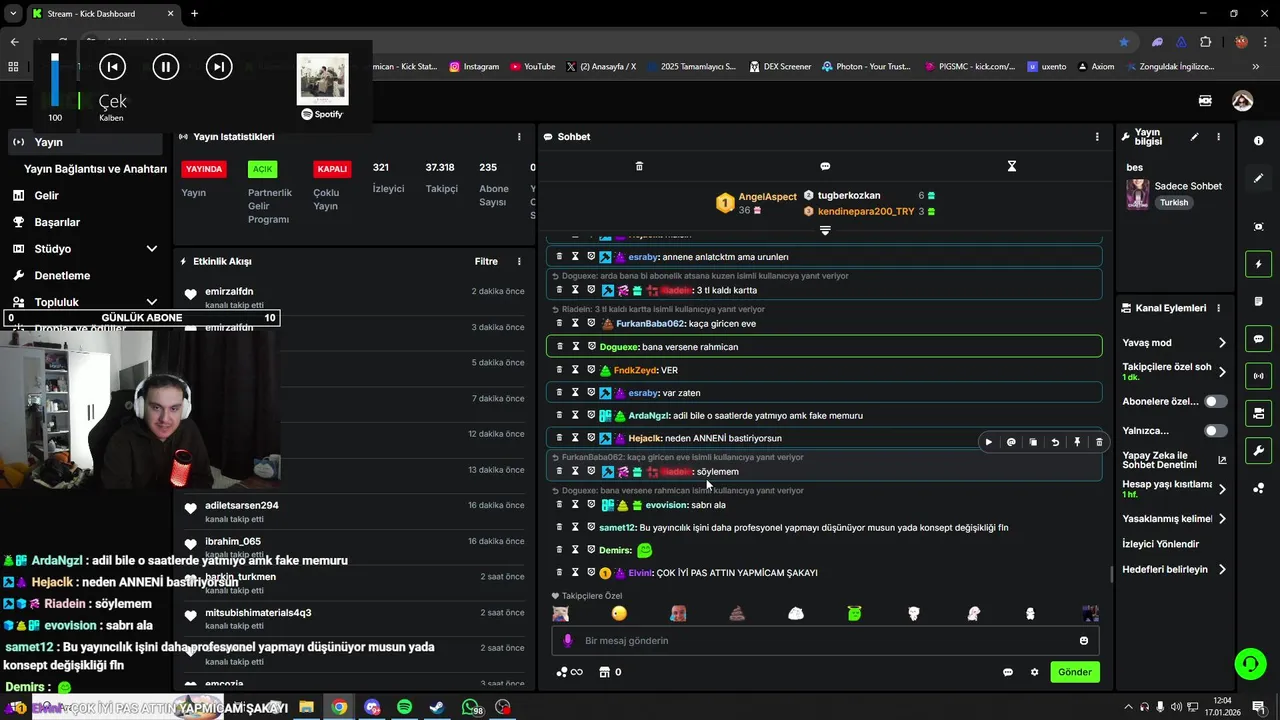The height and width of the screenshot is (720, 1280).
Task: Click the info icon in right rail
Action: (1258, 141)
